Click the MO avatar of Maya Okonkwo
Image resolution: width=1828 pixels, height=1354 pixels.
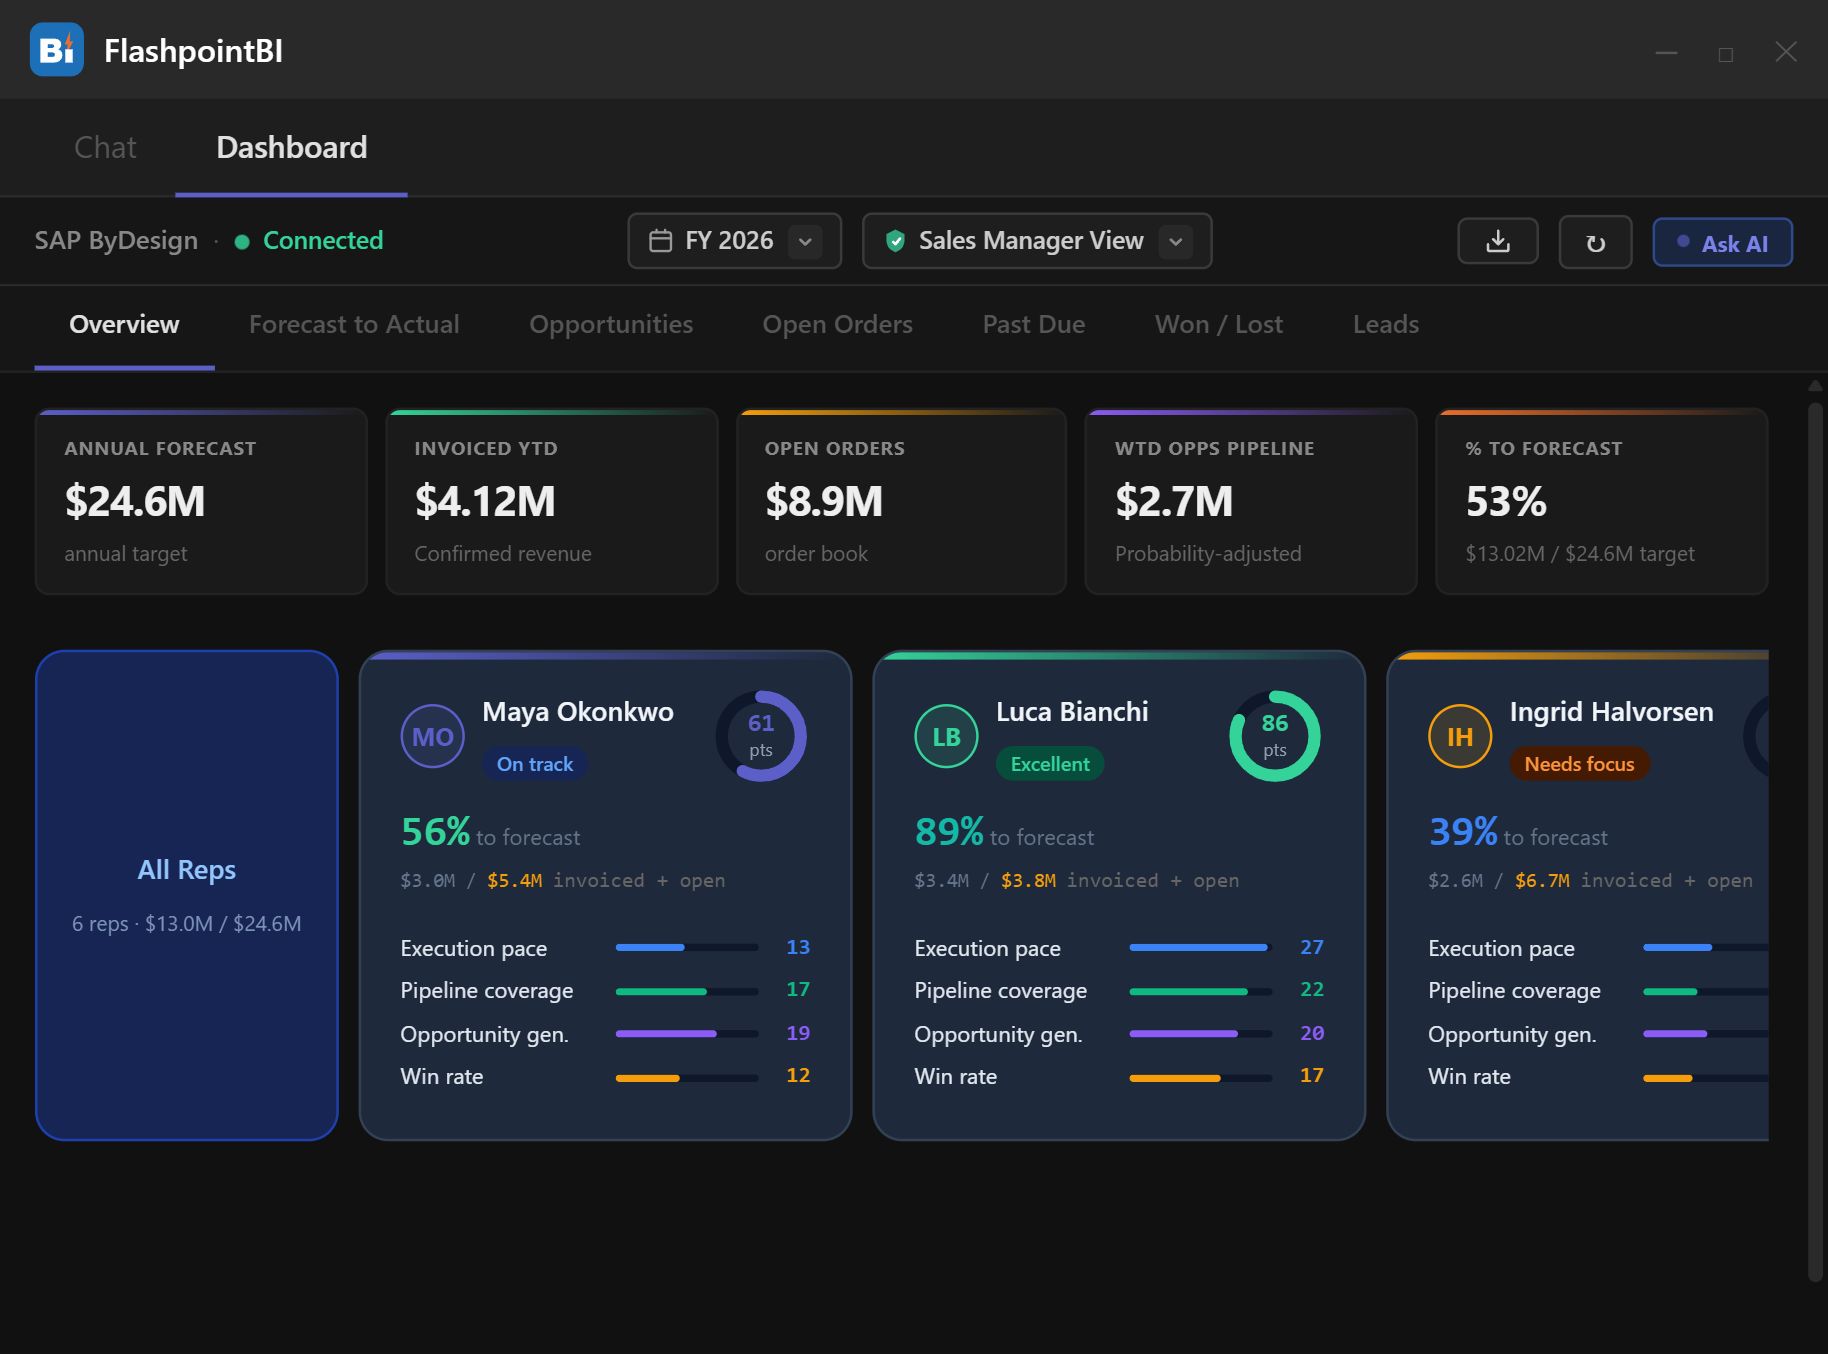(432, 737)
